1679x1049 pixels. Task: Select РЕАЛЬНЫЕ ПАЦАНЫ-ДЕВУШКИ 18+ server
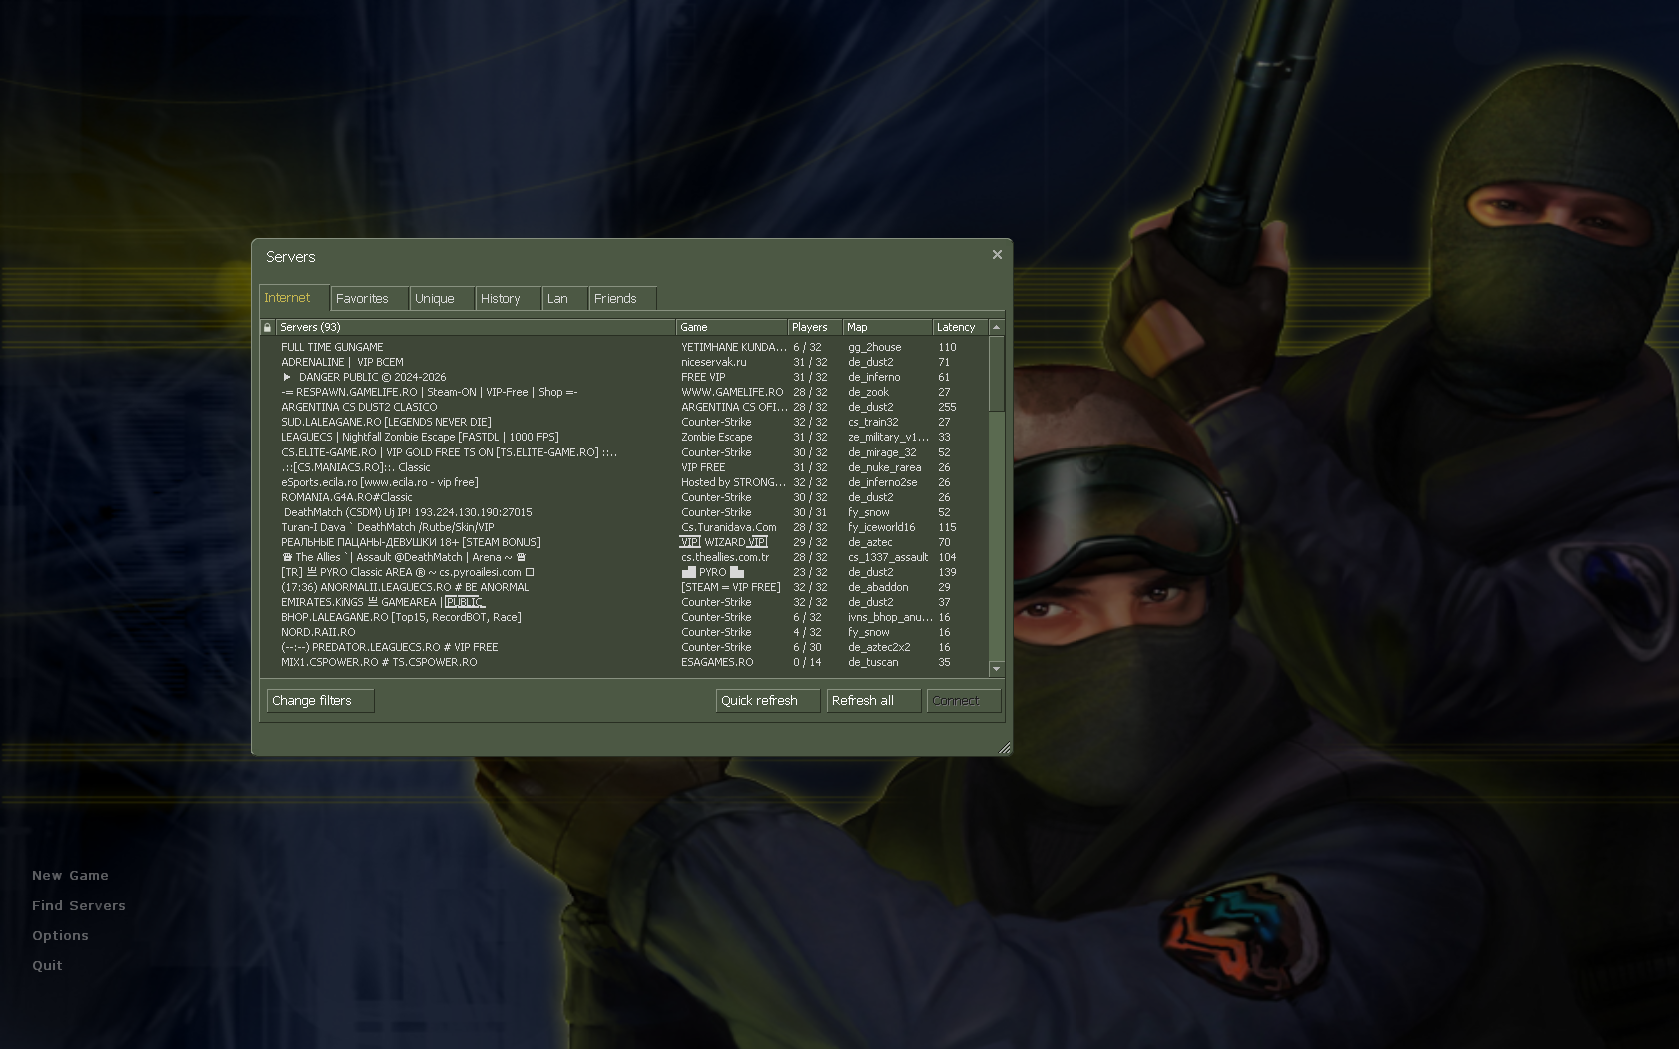coord(624,542)
